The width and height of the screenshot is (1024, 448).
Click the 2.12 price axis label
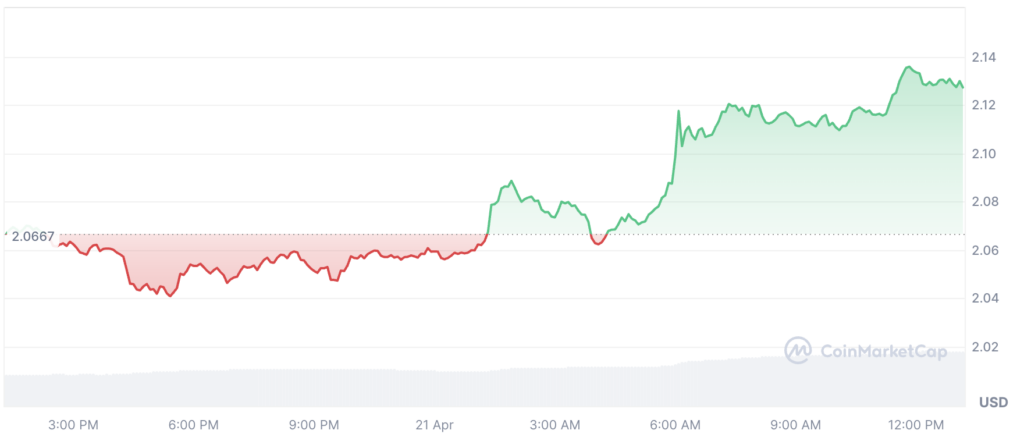tap(985, 105)
